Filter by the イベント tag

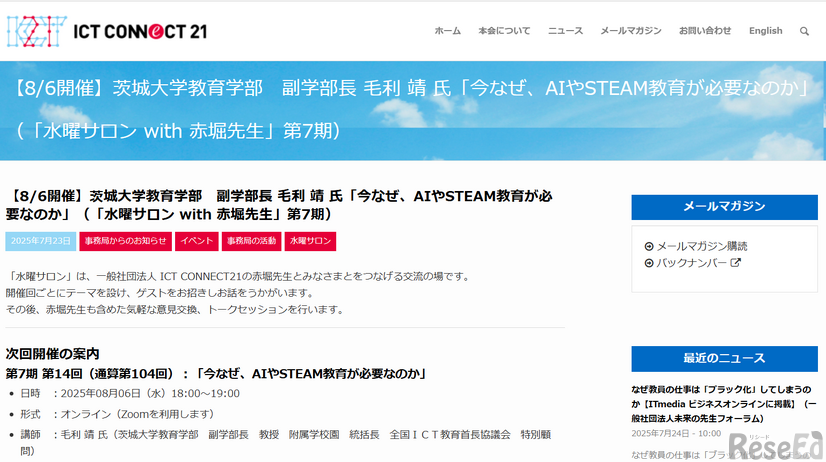pyautogui.click(x=196, y=241)
